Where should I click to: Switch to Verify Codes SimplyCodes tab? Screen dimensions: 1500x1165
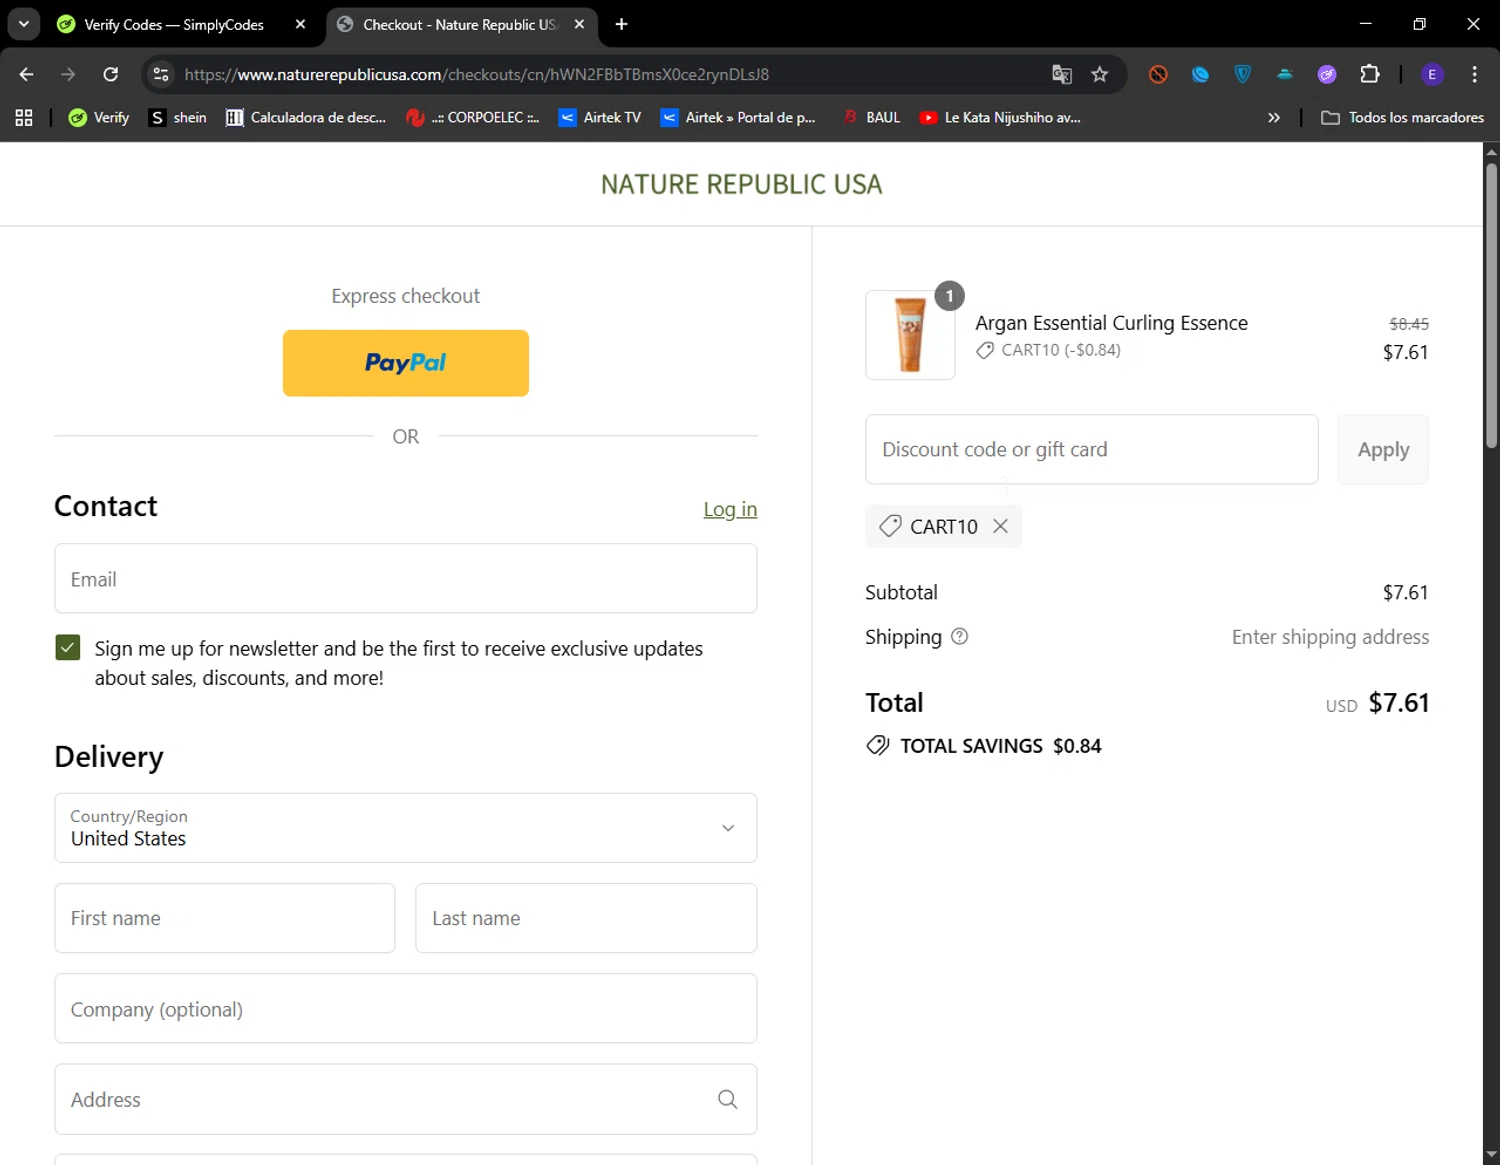click(173, 24)
